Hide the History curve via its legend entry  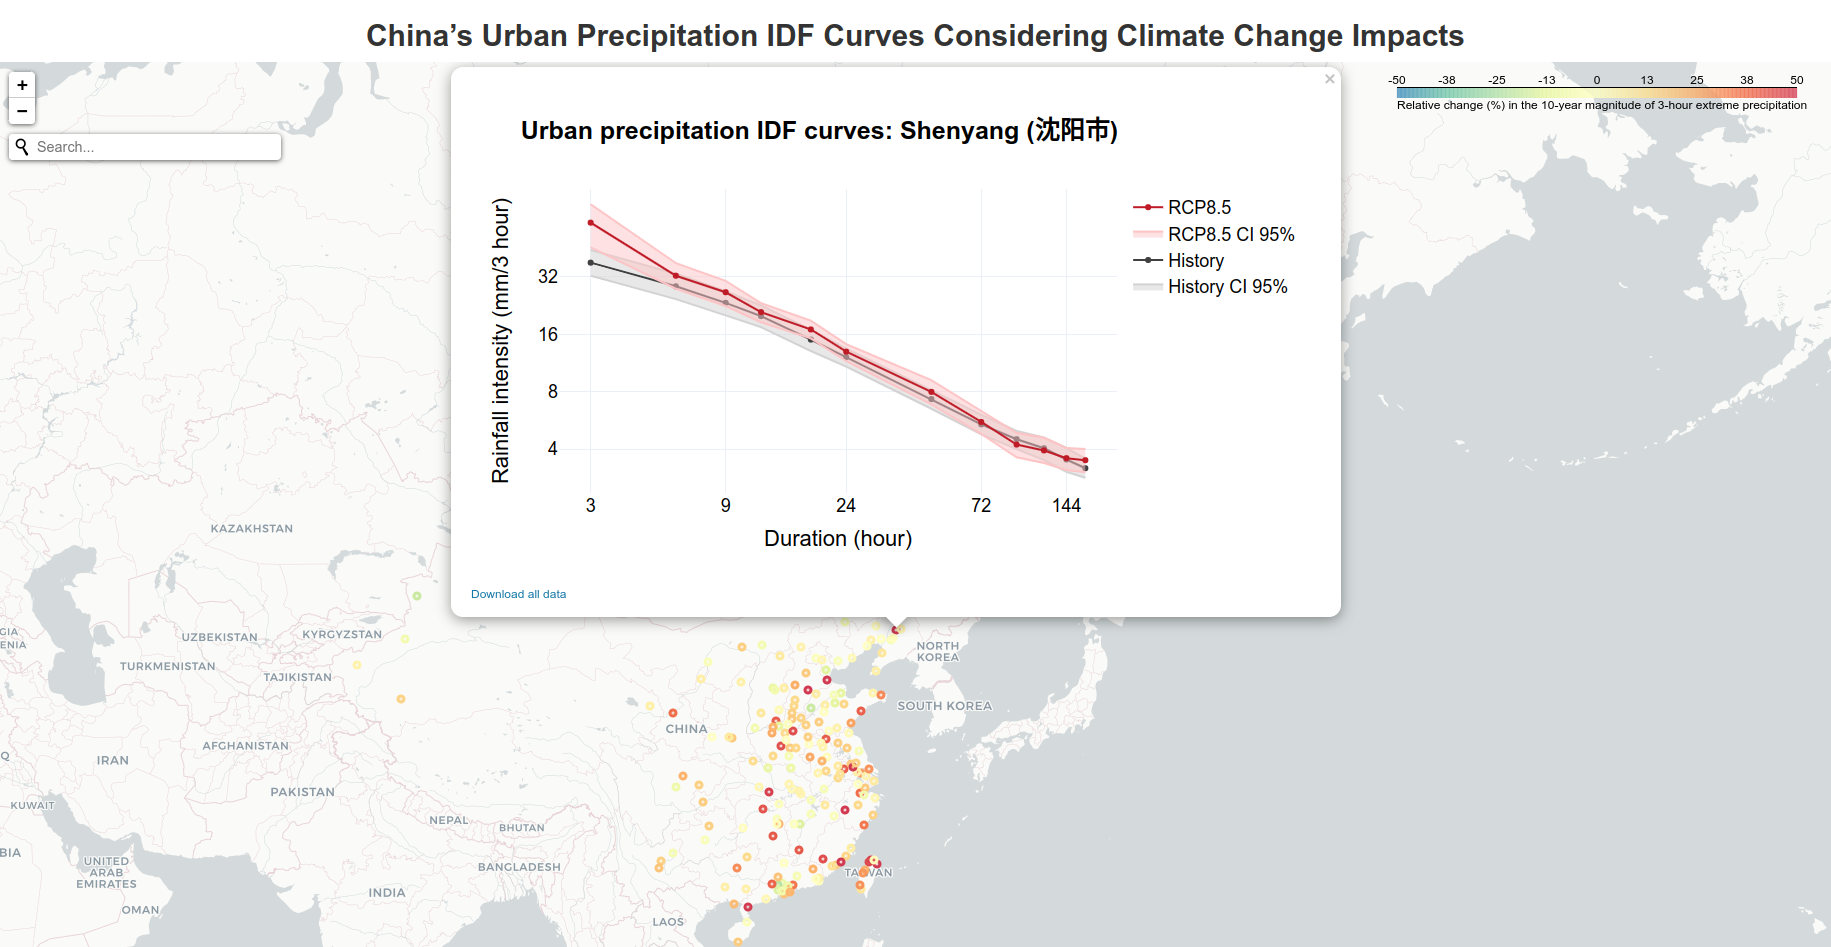click(x=1194, y=260)
